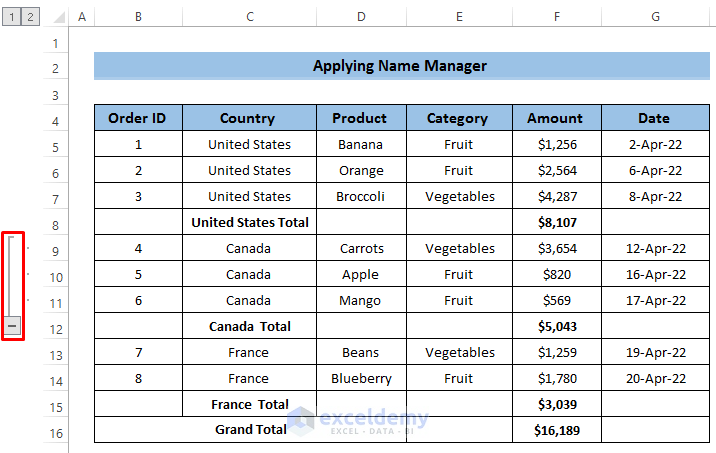Select column G header
Image resolution: width=716 pixels, height=453 pixels.
[x=655, y=17]
